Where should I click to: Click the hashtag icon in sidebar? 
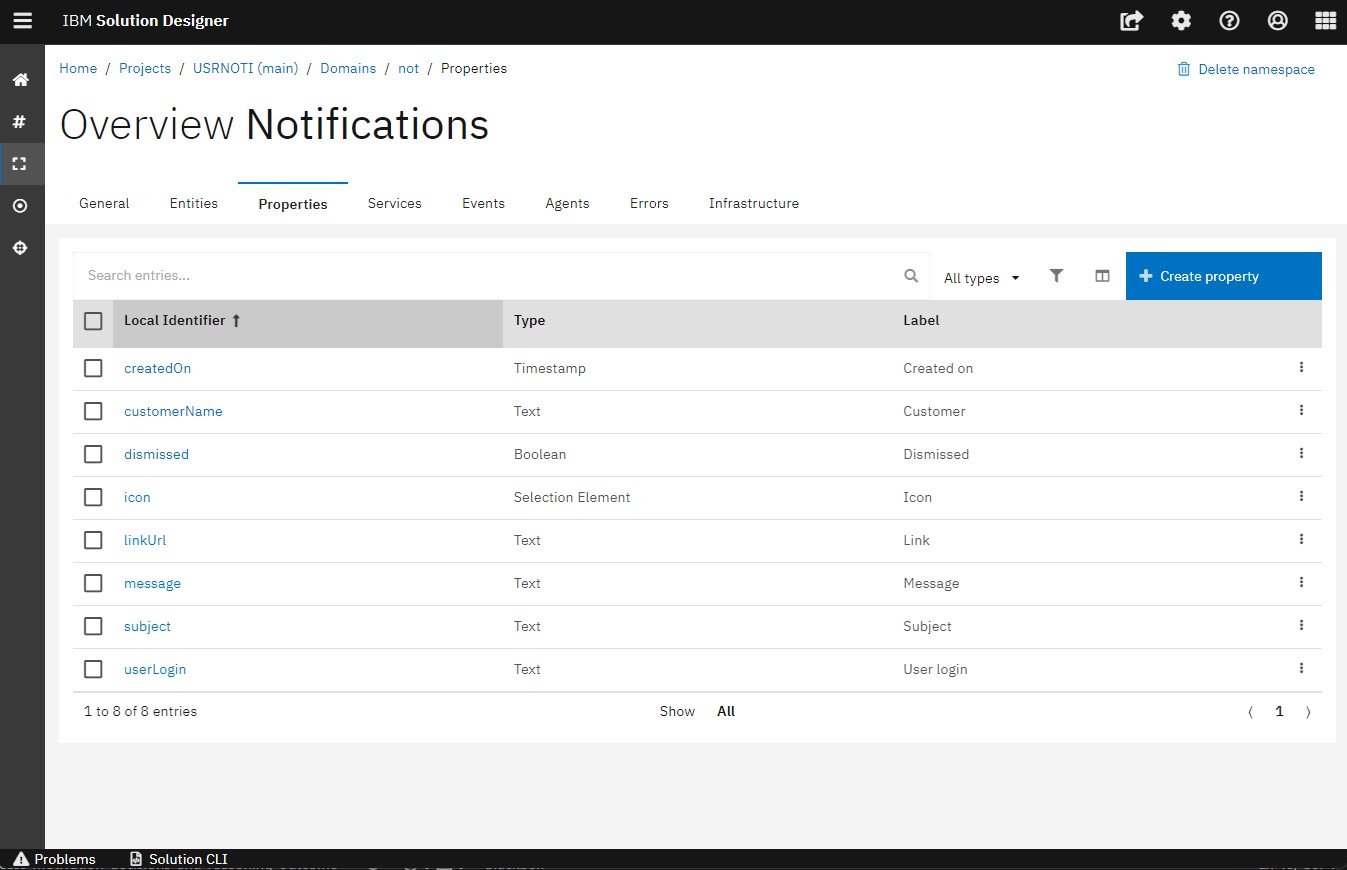20,122
